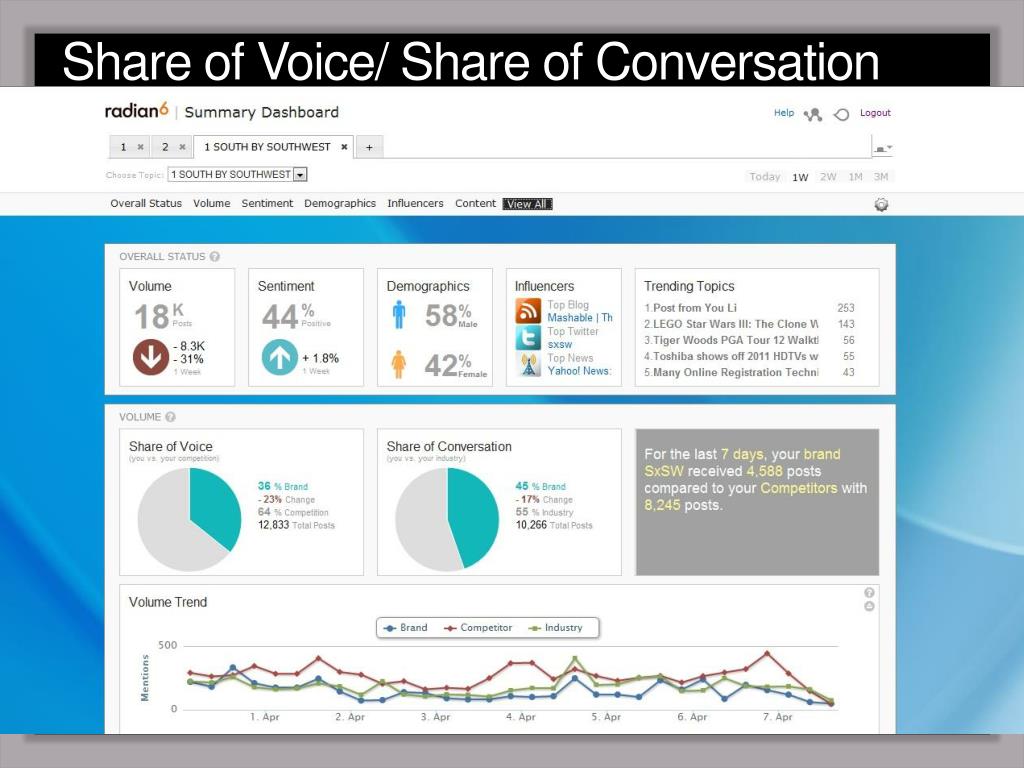1024x768 pixels.
Task: Click the refresh icon beside Logout
Action: 841,115
